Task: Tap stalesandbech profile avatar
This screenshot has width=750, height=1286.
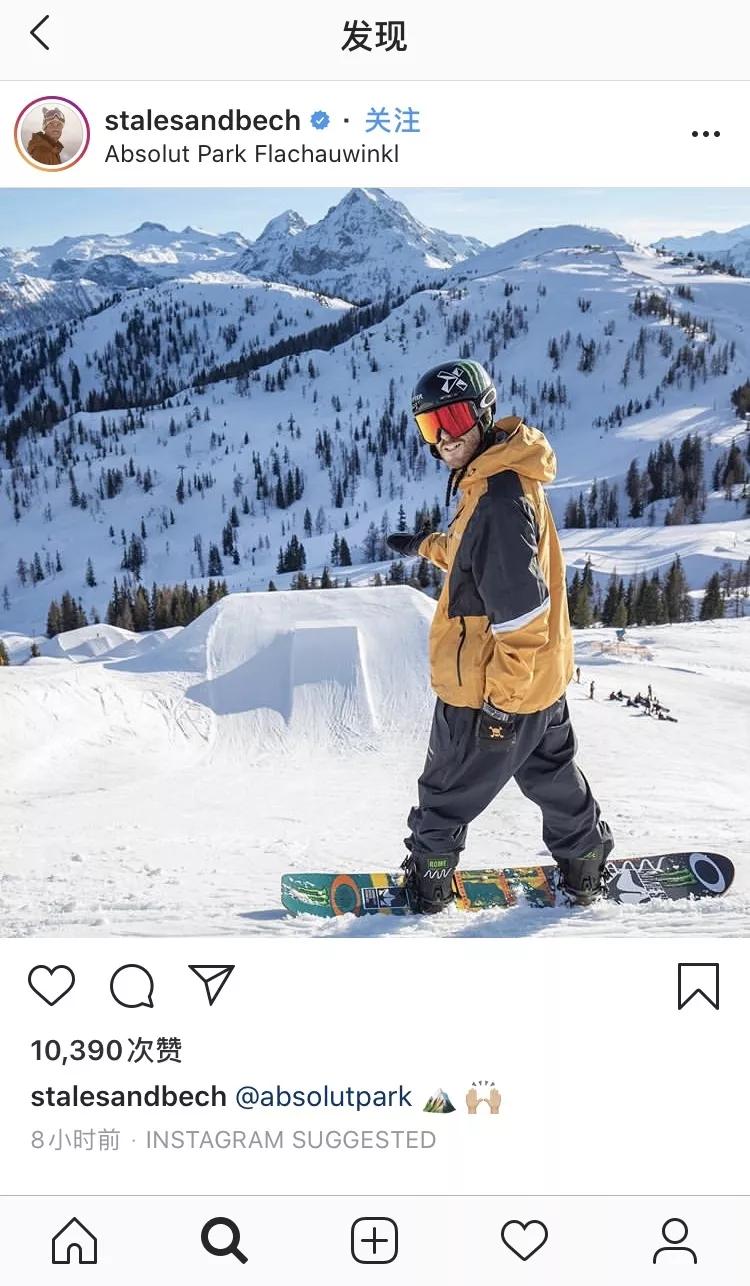Action: [52, 134]
